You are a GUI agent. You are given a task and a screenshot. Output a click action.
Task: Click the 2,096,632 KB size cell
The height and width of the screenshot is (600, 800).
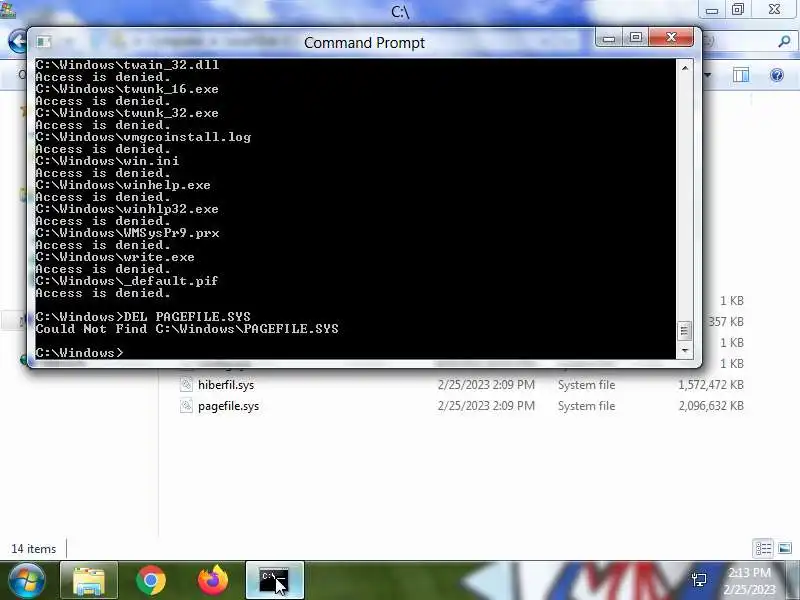click(x=711, y=406)
